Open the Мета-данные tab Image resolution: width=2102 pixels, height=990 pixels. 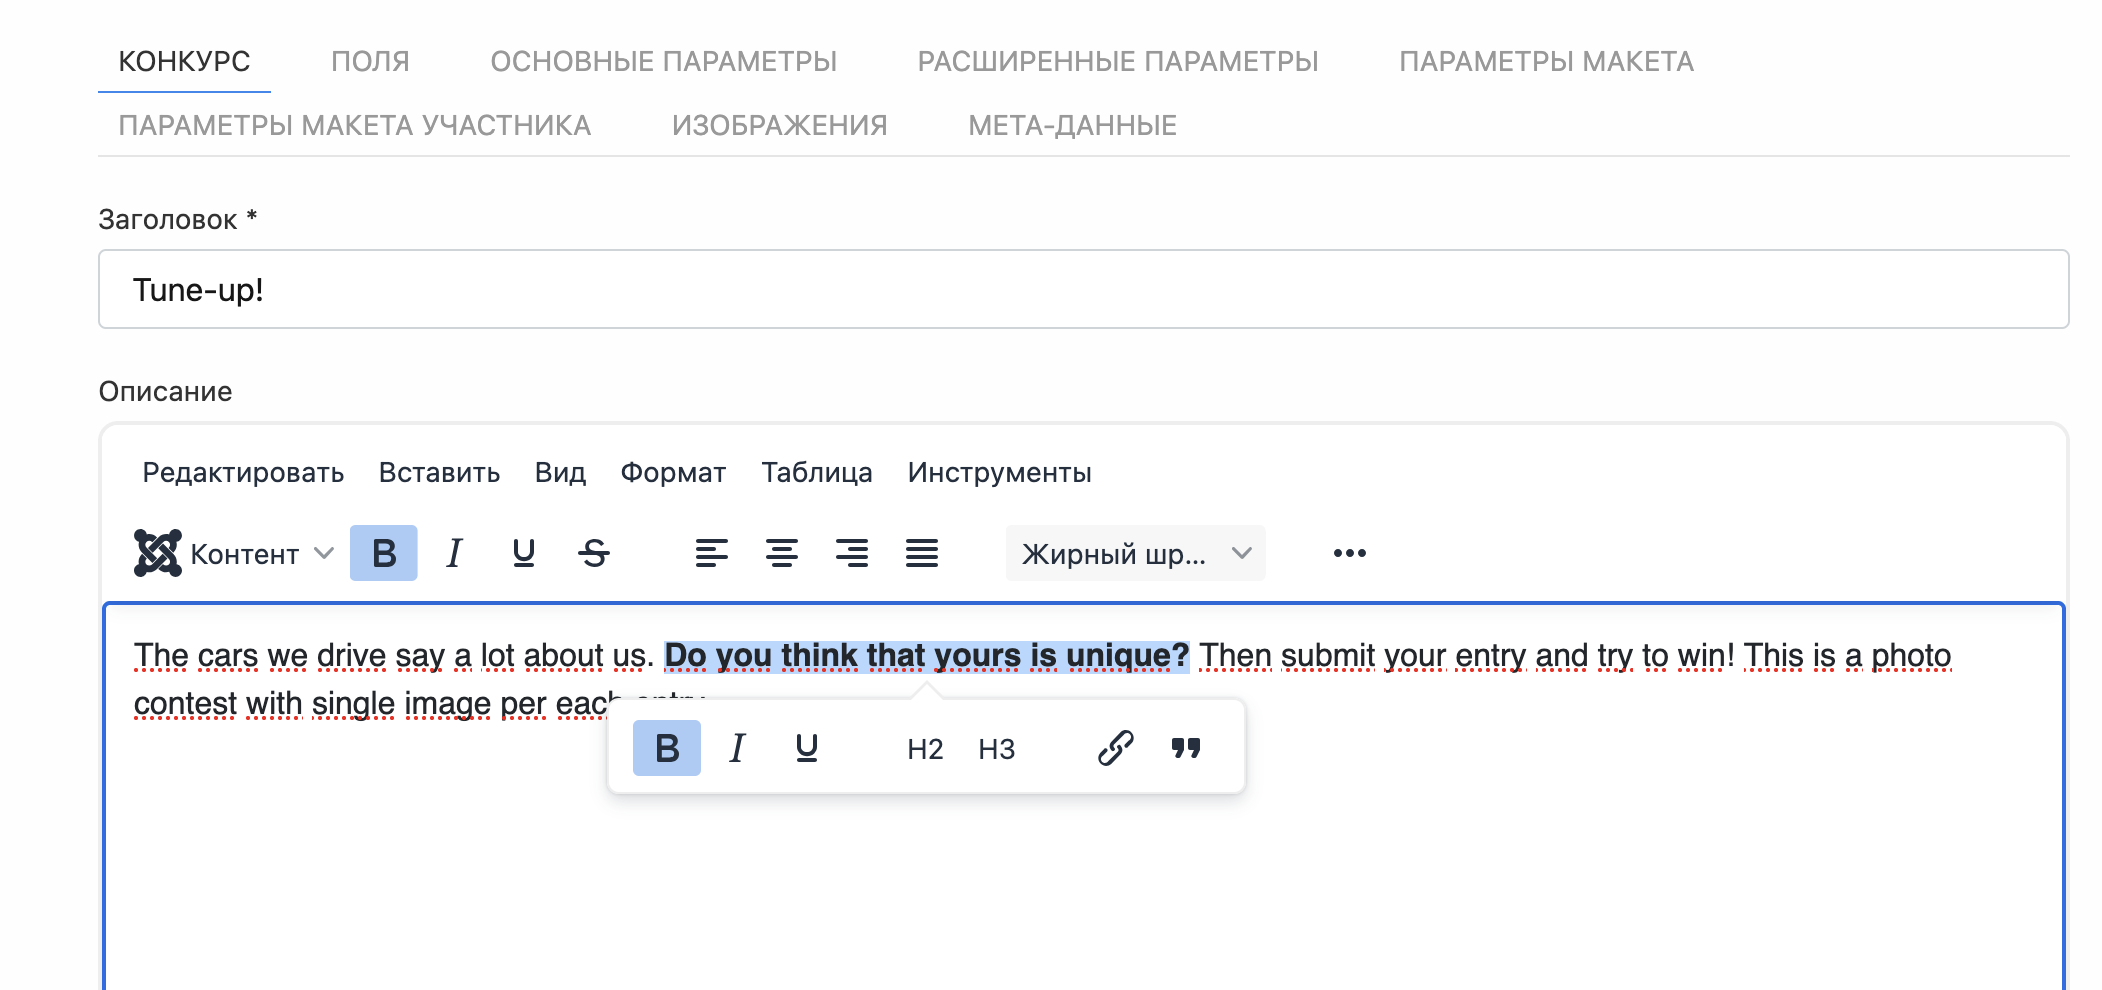coord(1072,125)
